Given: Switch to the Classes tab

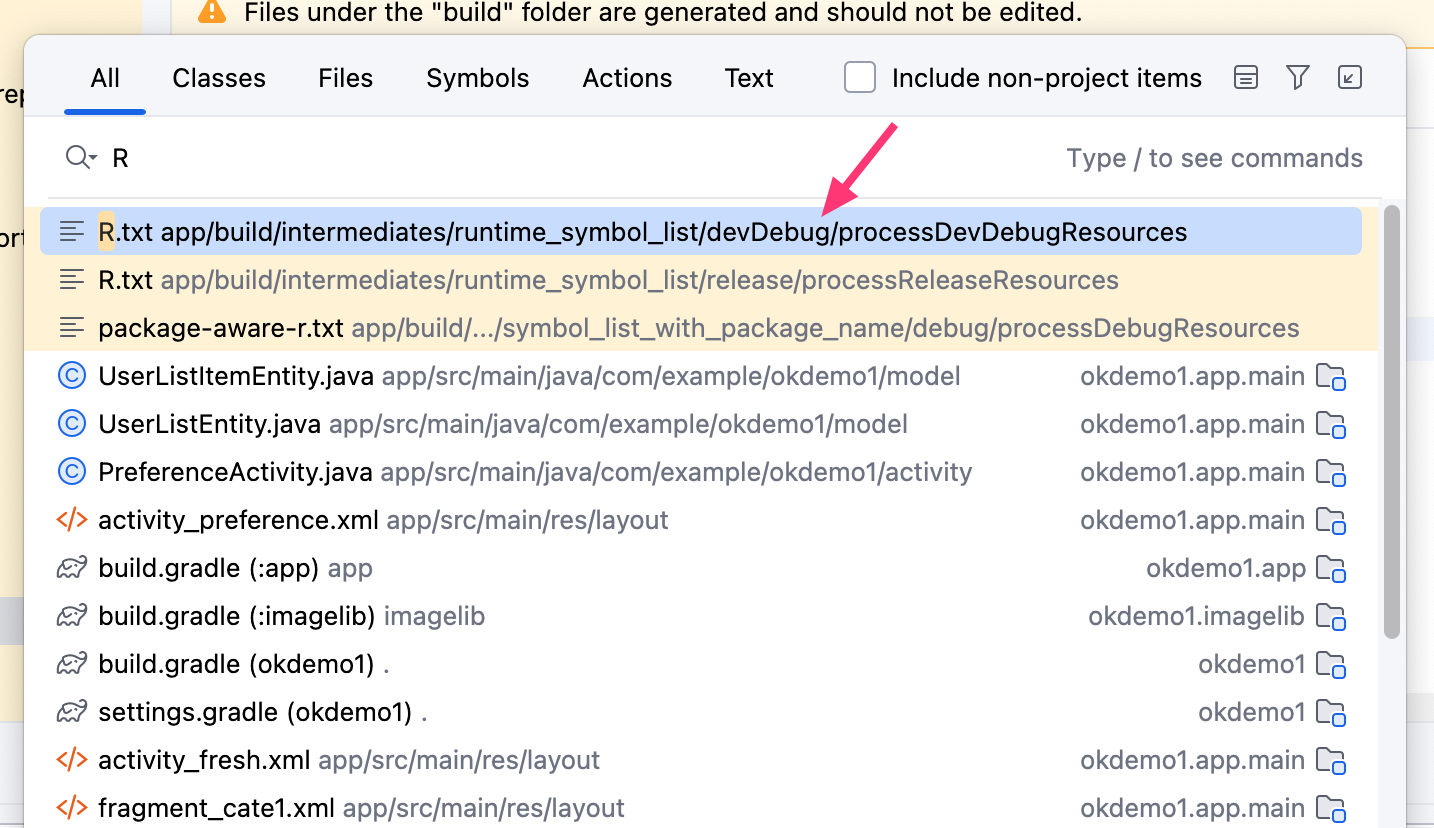Looking at the screenshot, I should (219, 78).
